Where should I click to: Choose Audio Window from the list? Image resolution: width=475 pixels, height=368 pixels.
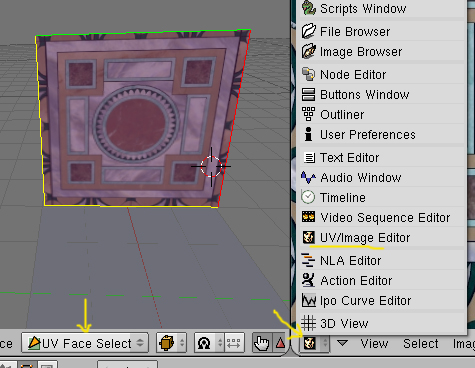point(382,177)
